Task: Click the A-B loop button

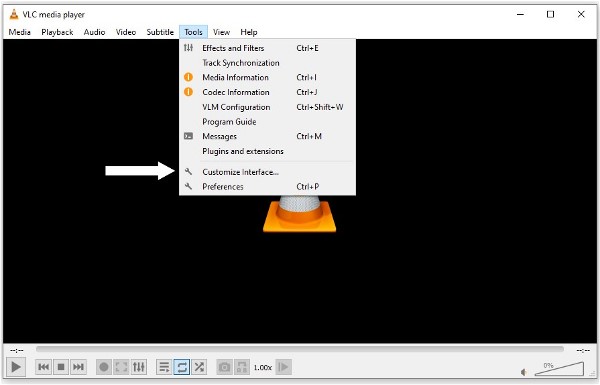Action: click(x=242, y=367)
